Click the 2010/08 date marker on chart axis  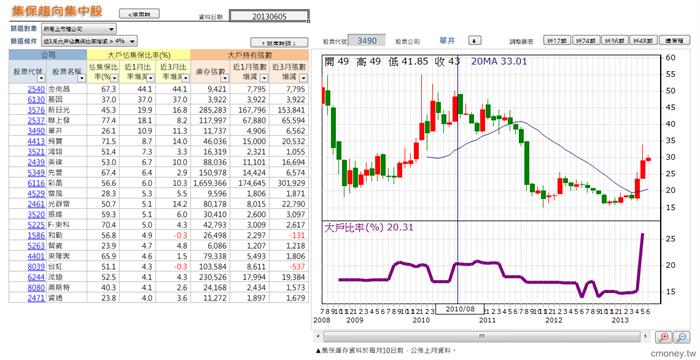(x=460, y=309)
